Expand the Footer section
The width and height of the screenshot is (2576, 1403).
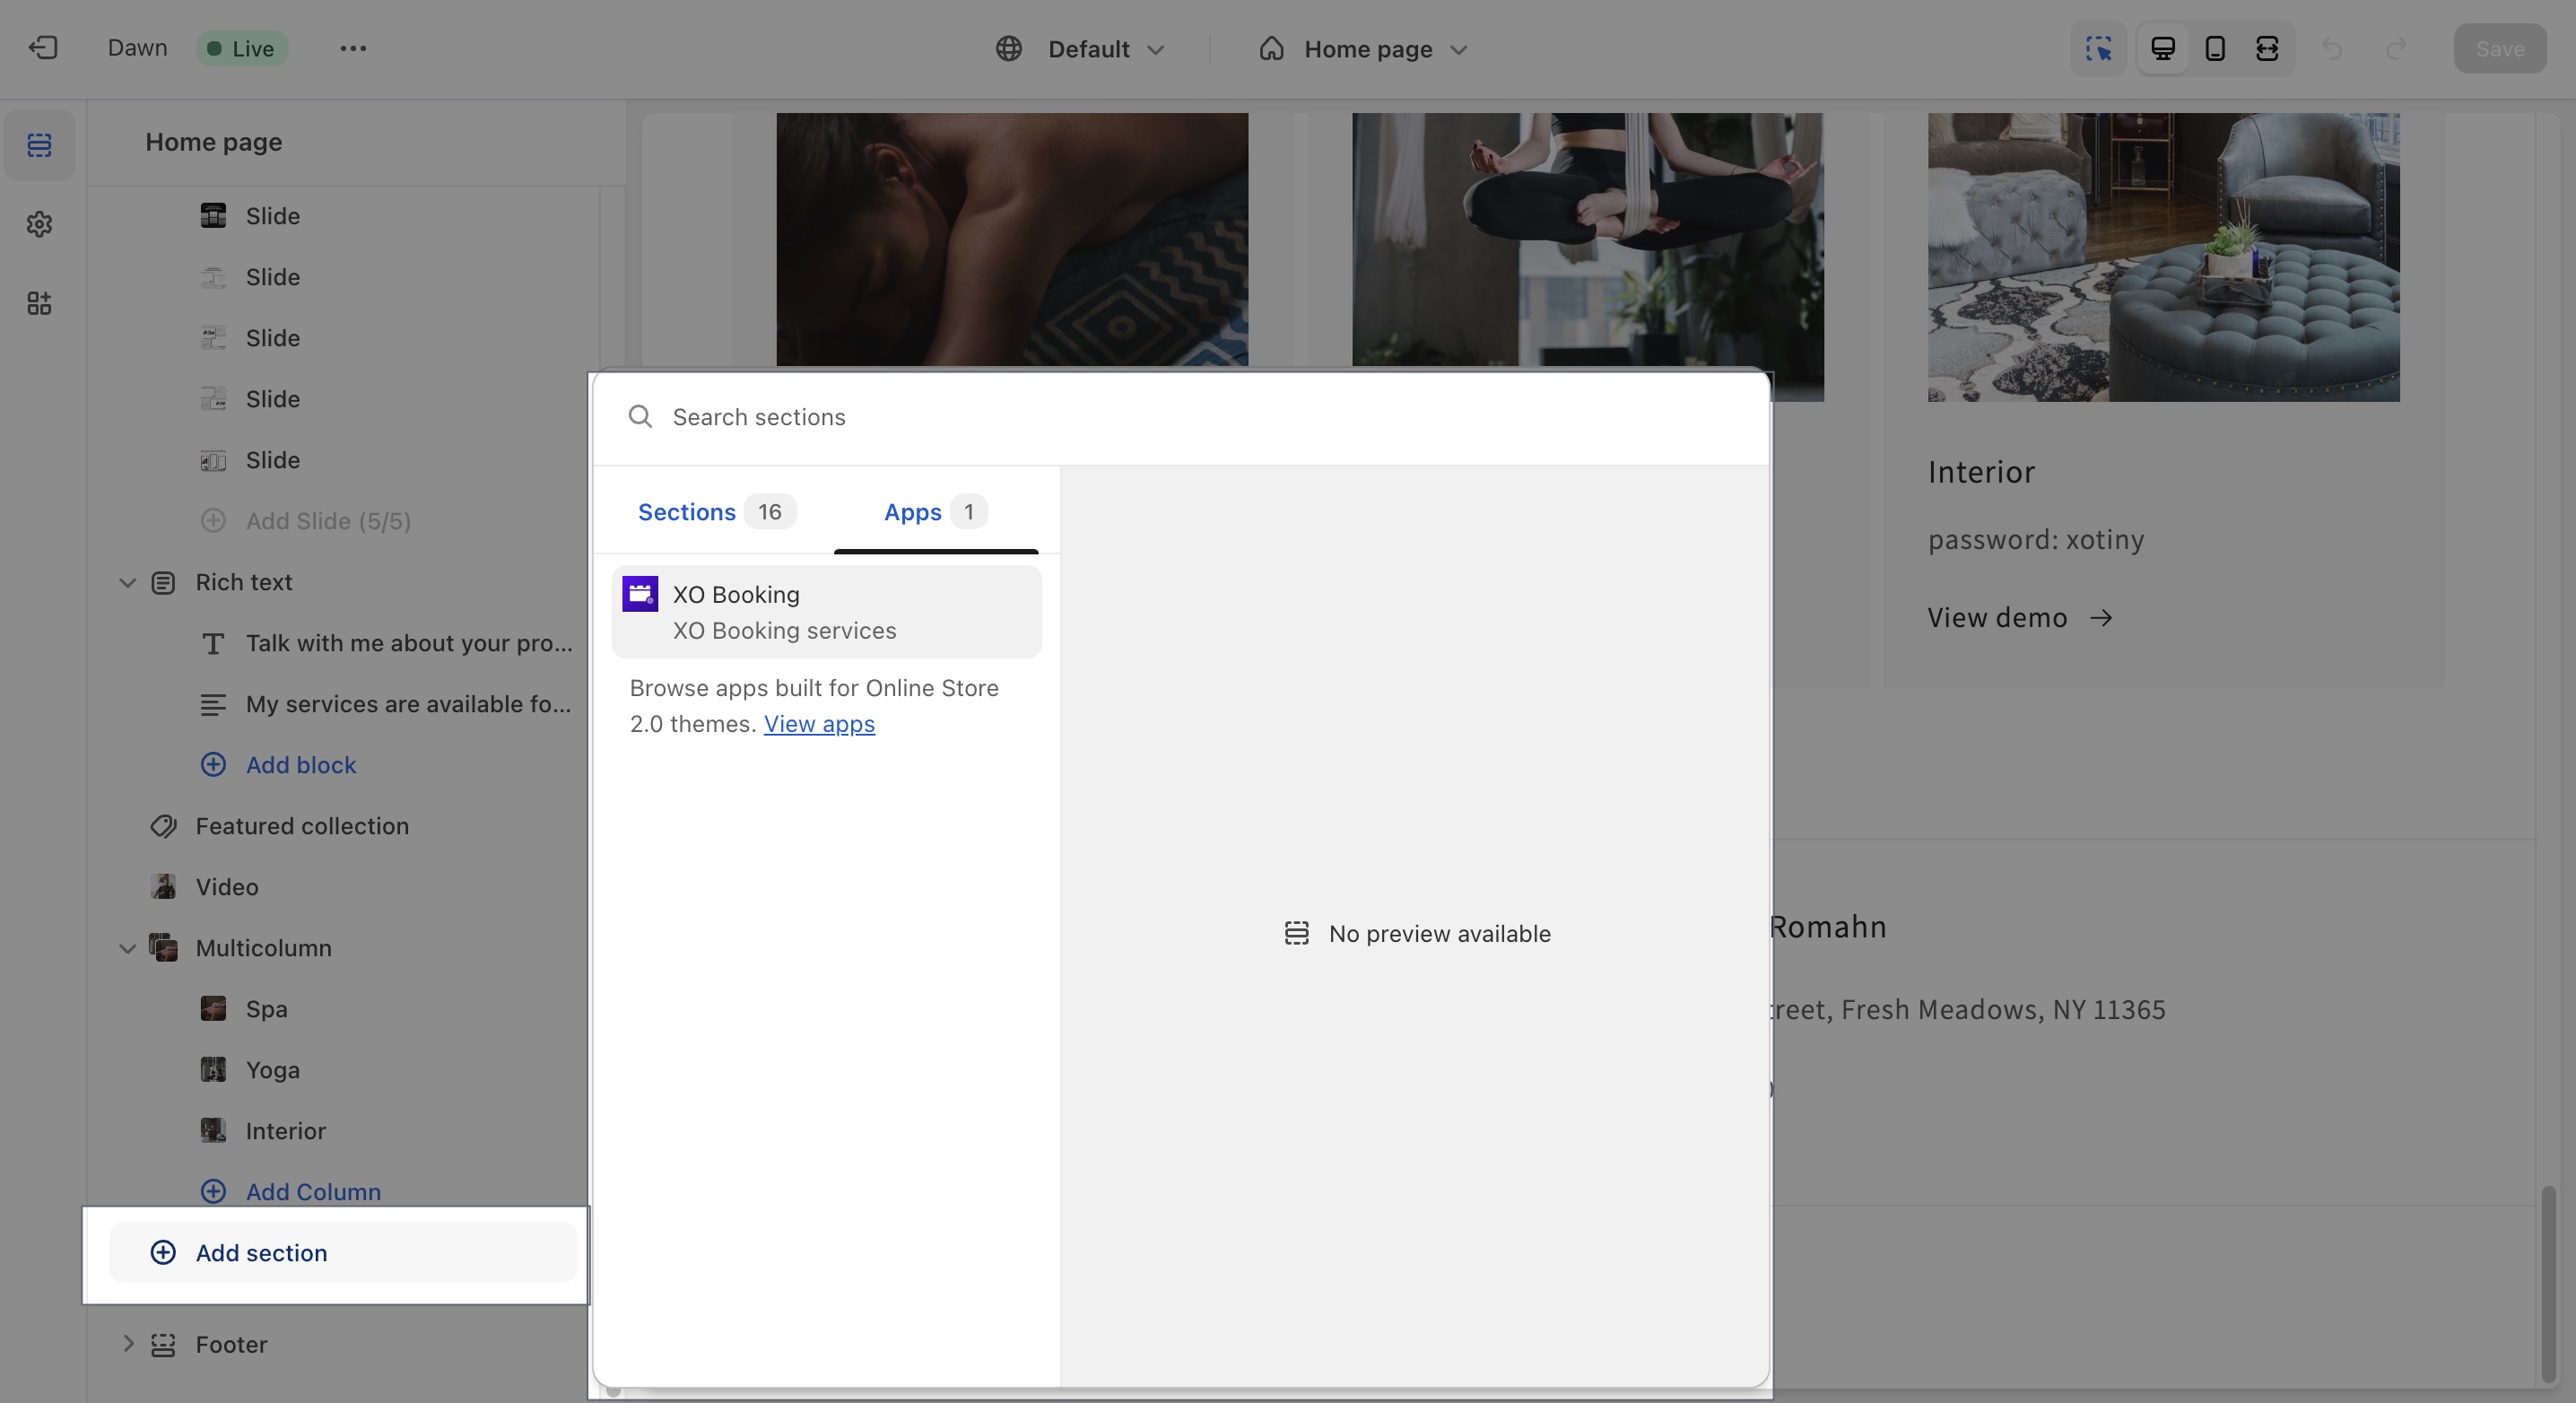point(127,1344)
